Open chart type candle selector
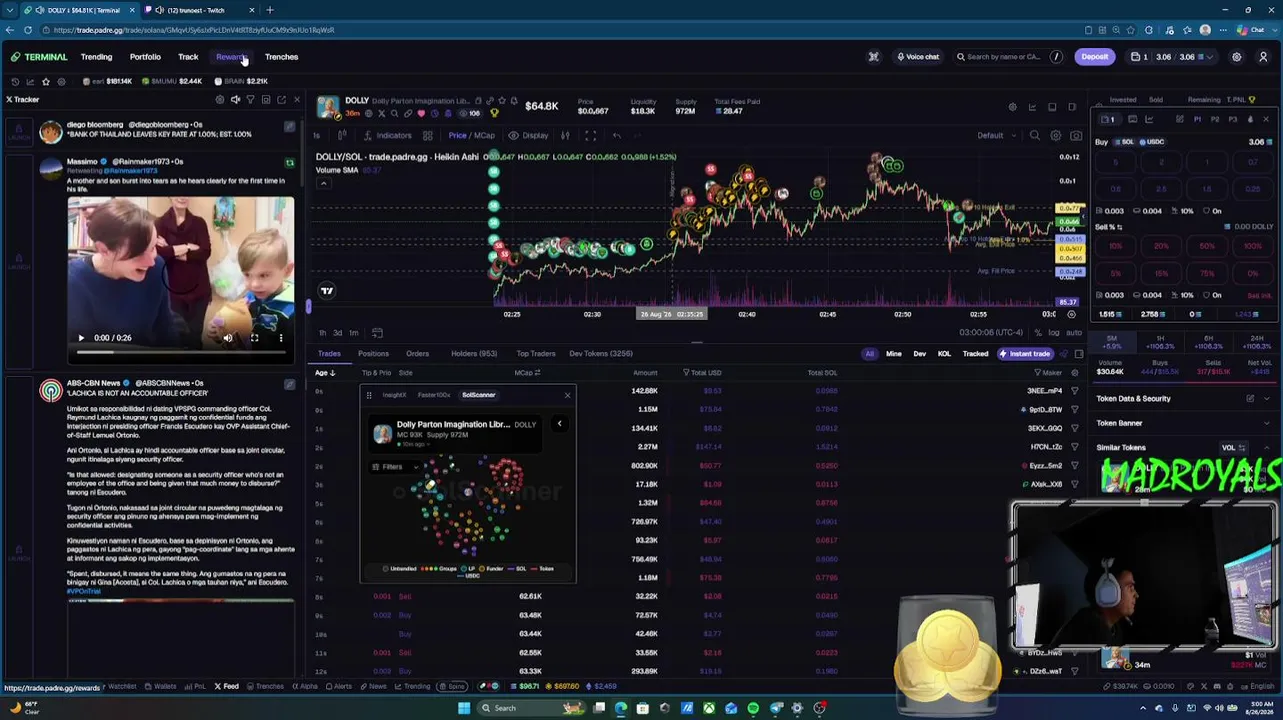The image size is (1283, 720). pos(342,136)
